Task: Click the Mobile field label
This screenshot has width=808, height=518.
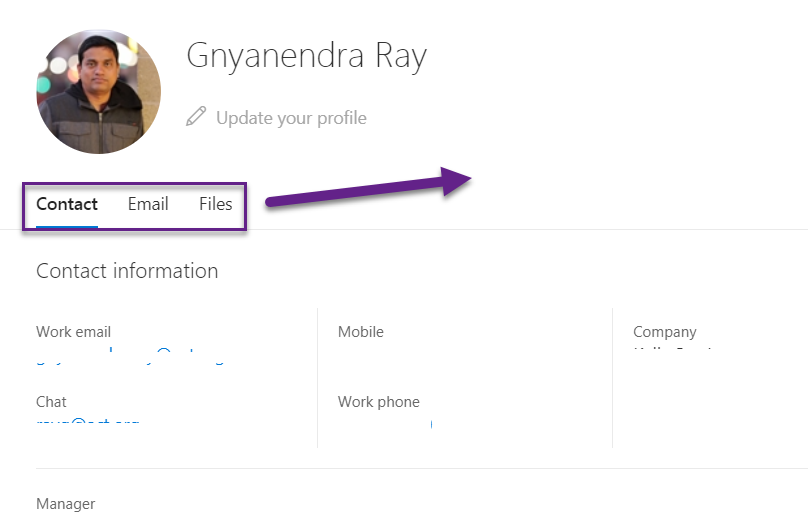Action: click(x=361, y=331)
